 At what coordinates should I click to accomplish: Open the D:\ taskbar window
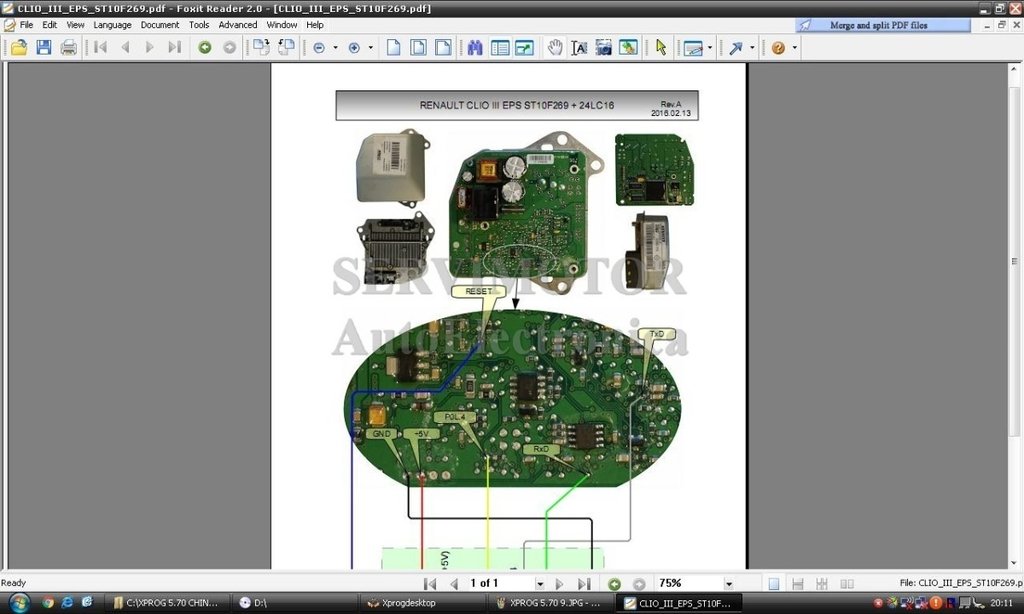click(x=296, y=603)
